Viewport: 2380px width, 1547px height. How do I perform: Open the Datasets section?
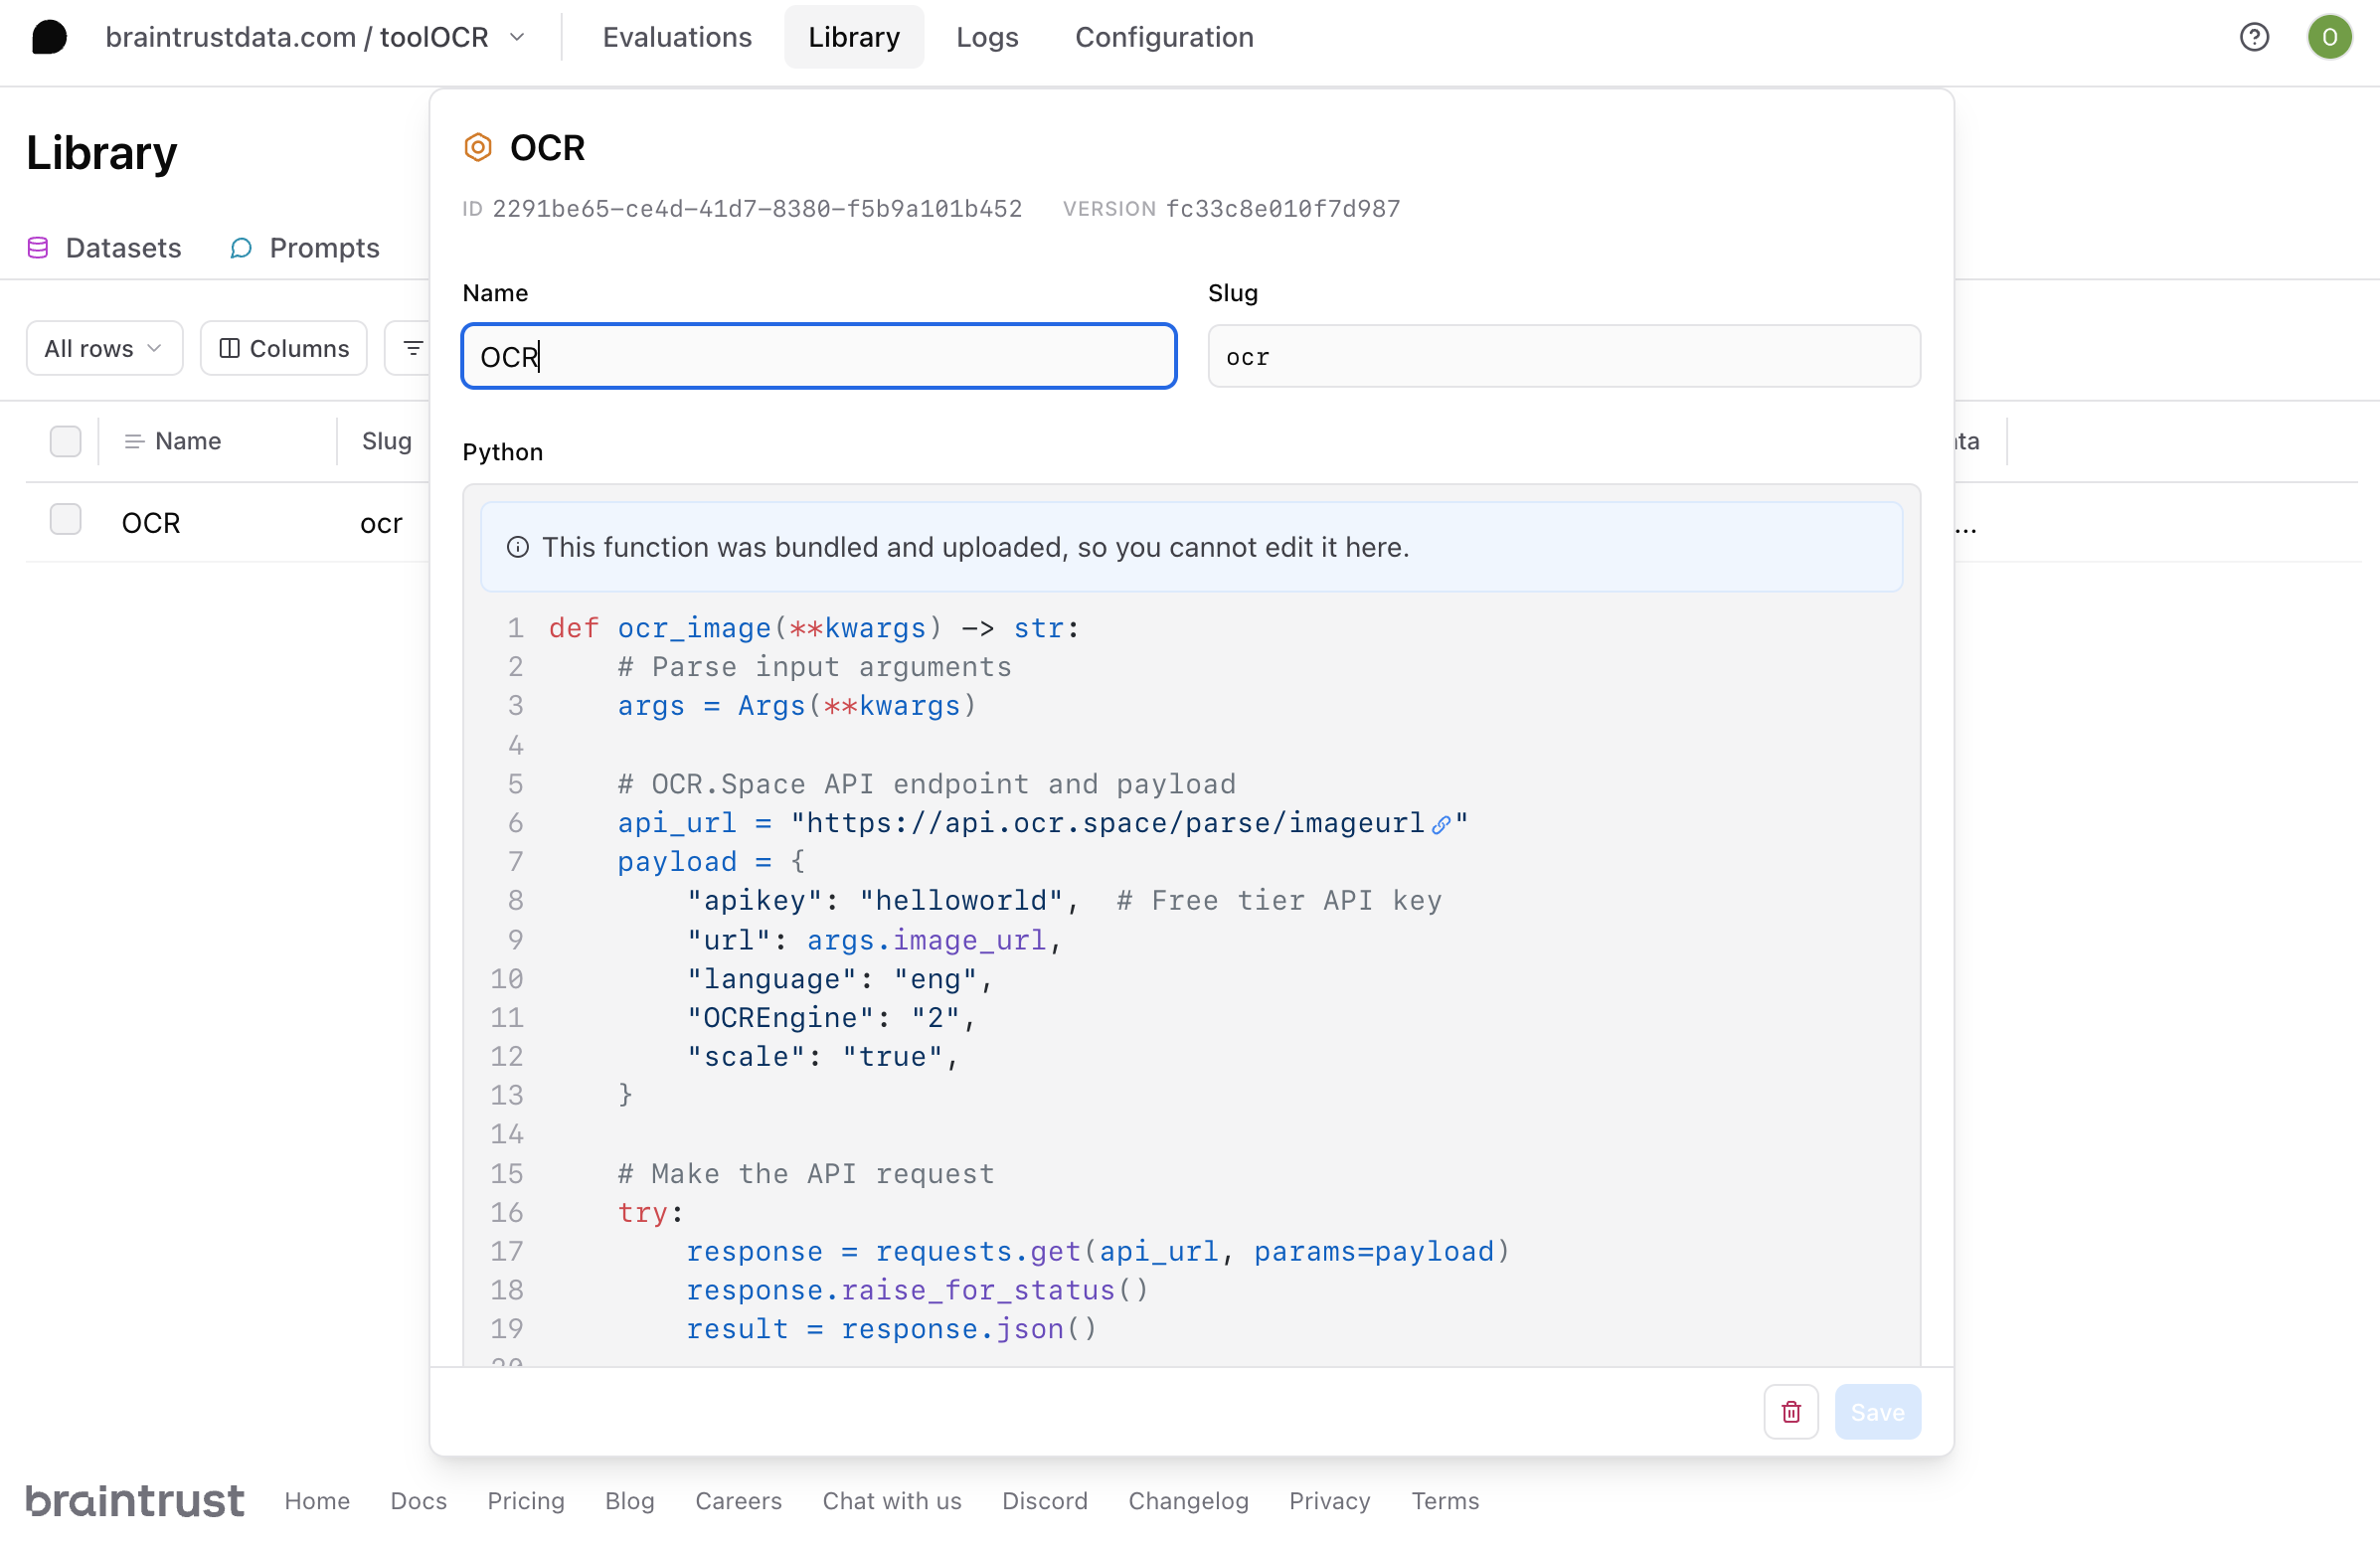(x=103, y=247)
